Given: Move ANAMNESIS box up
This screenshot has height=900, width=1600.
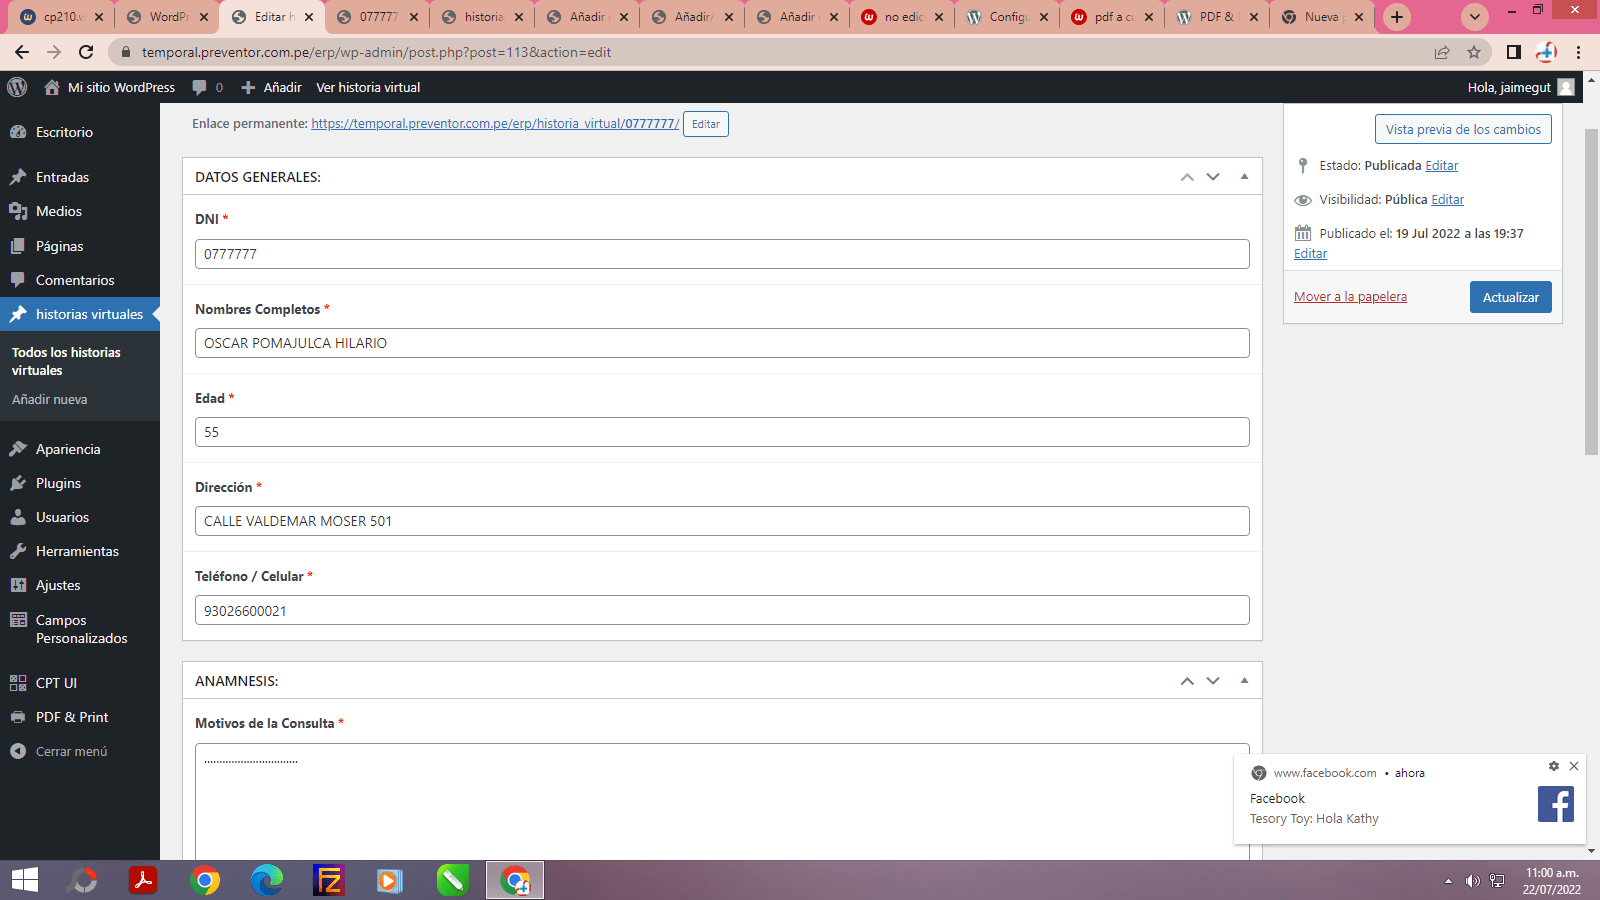Looking at the screenshot, I should click(1187, 681).
